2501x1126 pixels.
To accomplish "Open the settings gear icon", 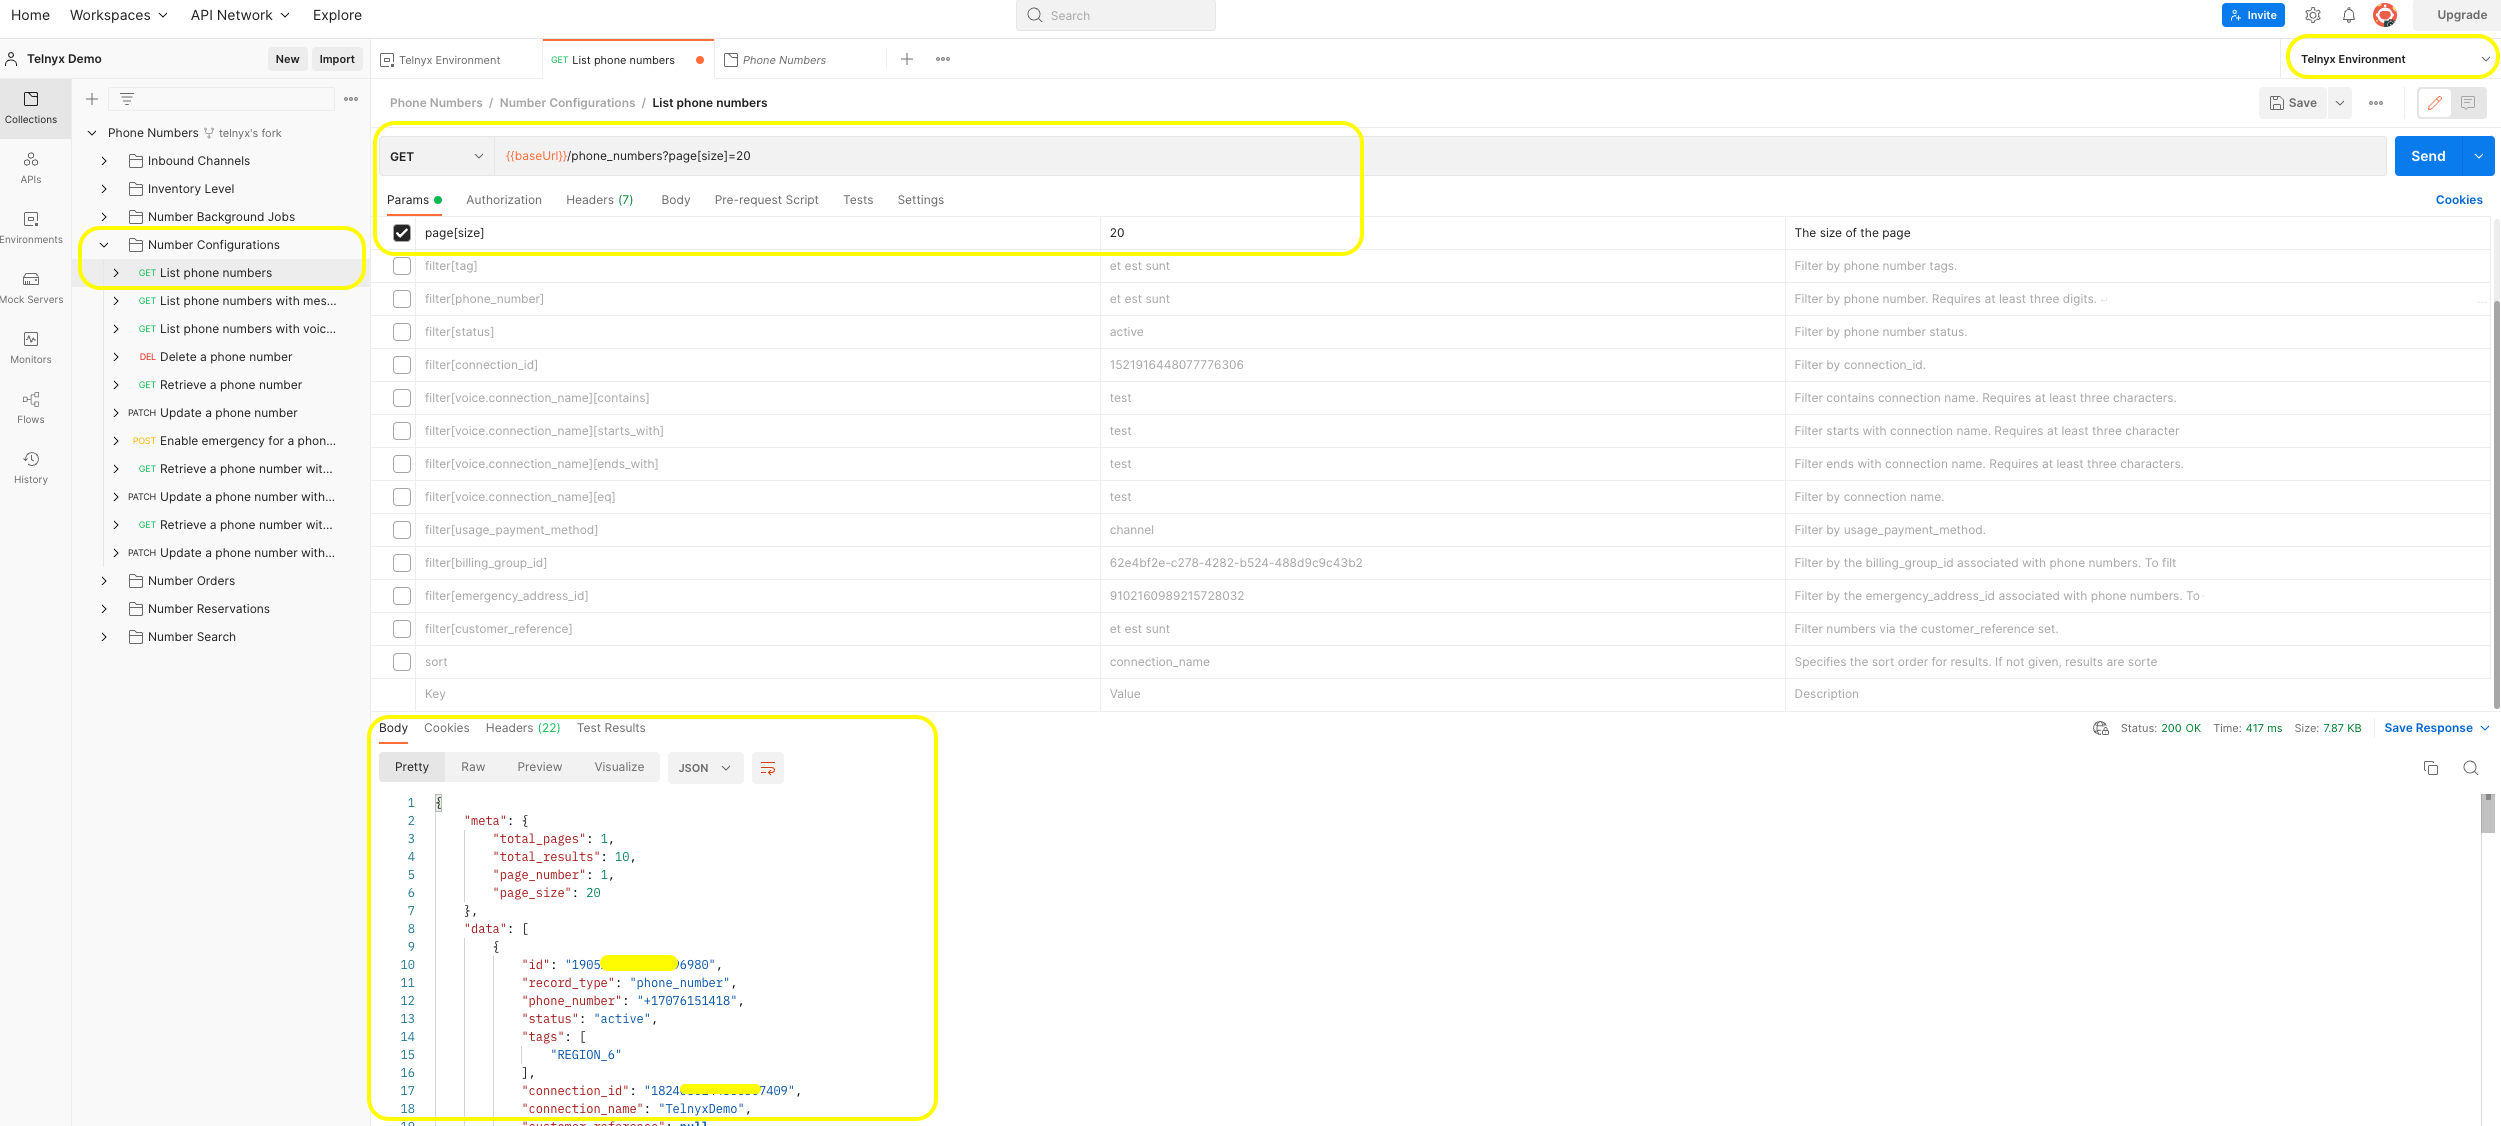I will [2313, 15].
